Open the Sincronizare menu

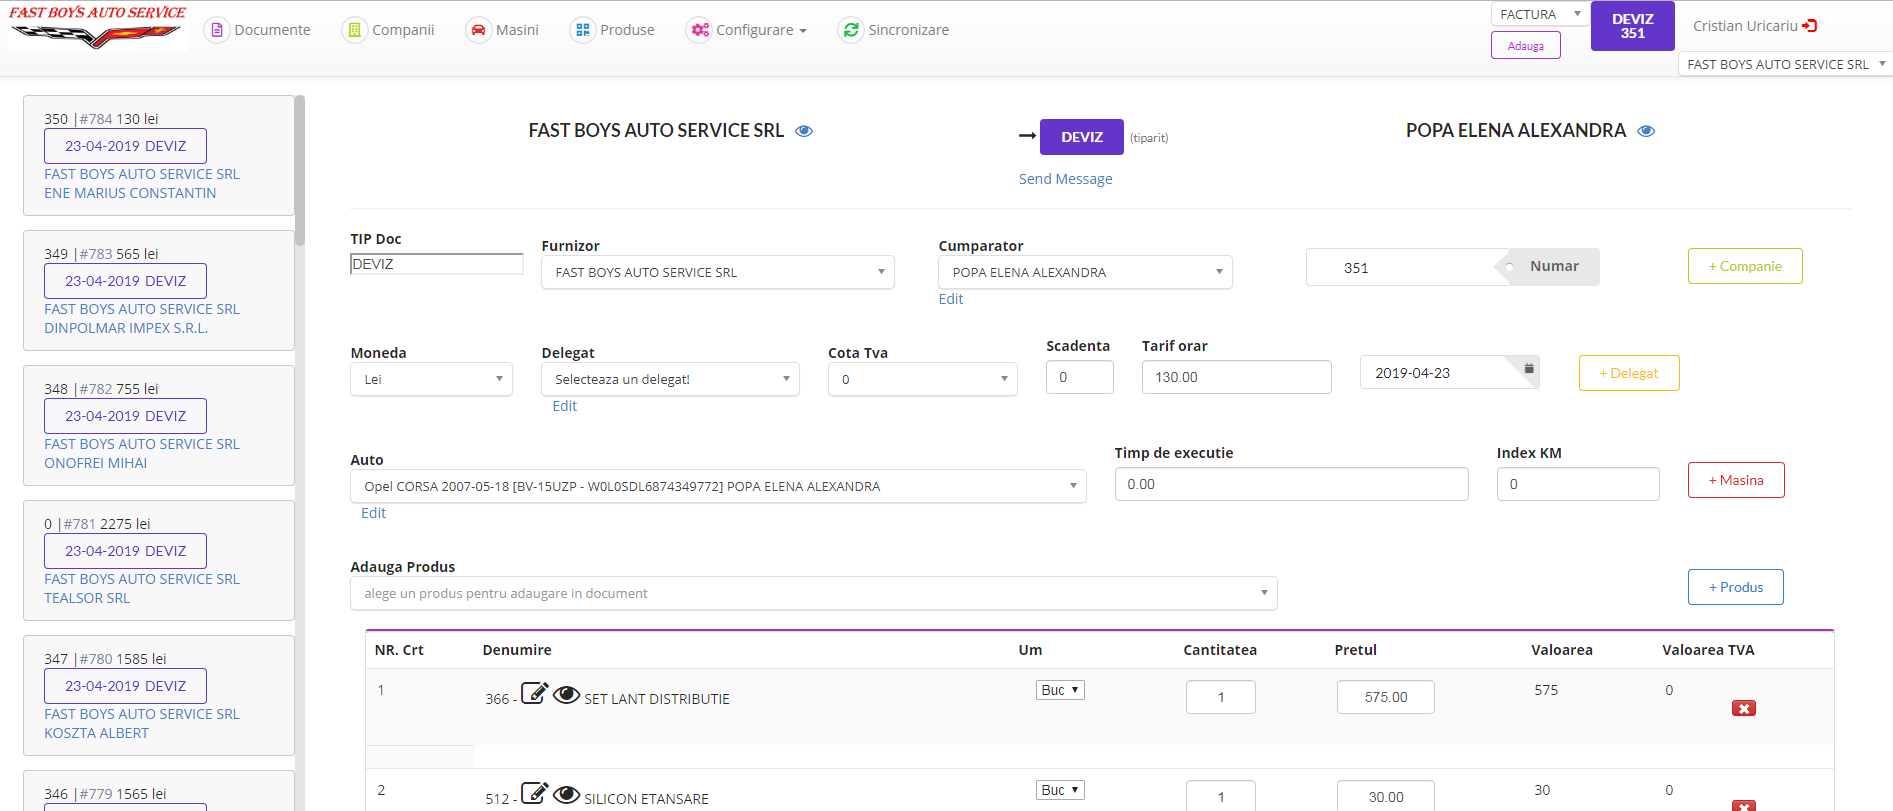[x=894, y=30]
